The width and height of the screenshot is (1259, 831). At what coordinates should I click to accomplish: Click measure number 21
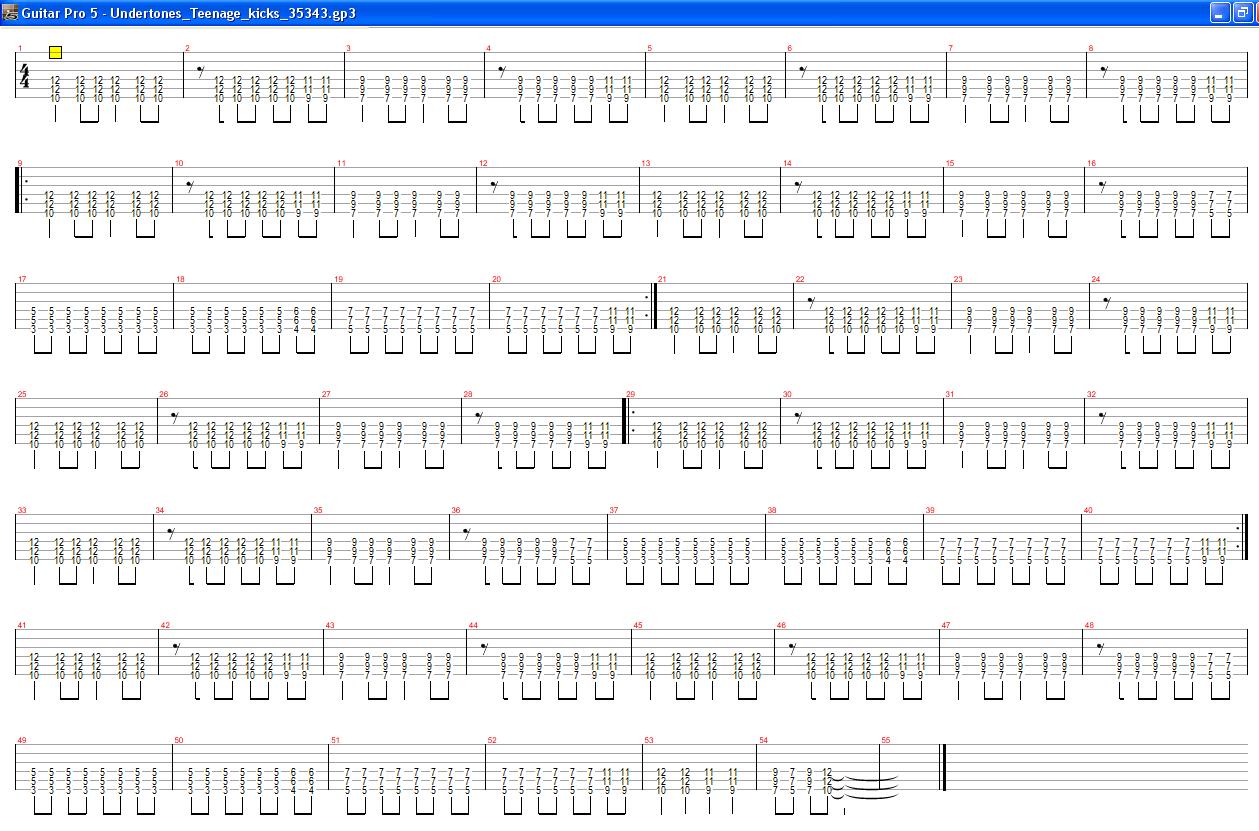(662, 279)
